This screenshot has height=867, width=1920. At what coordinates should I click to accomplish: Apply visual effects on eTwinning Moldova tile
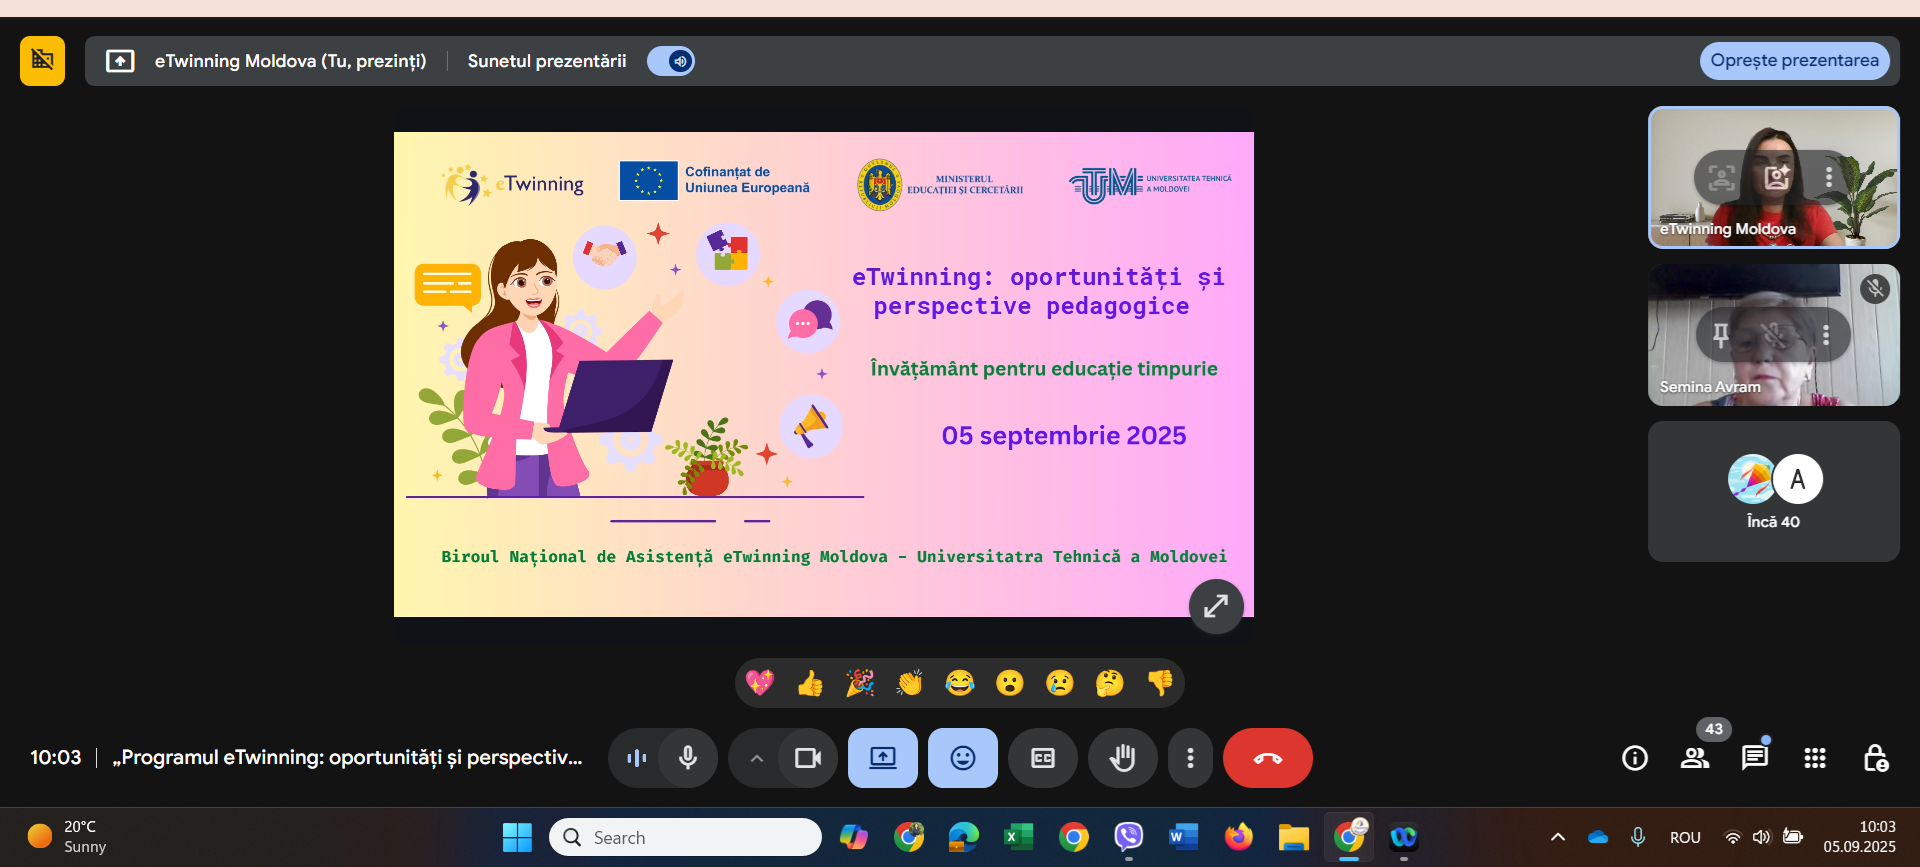pyautogui.click(x=1776, y=178)
